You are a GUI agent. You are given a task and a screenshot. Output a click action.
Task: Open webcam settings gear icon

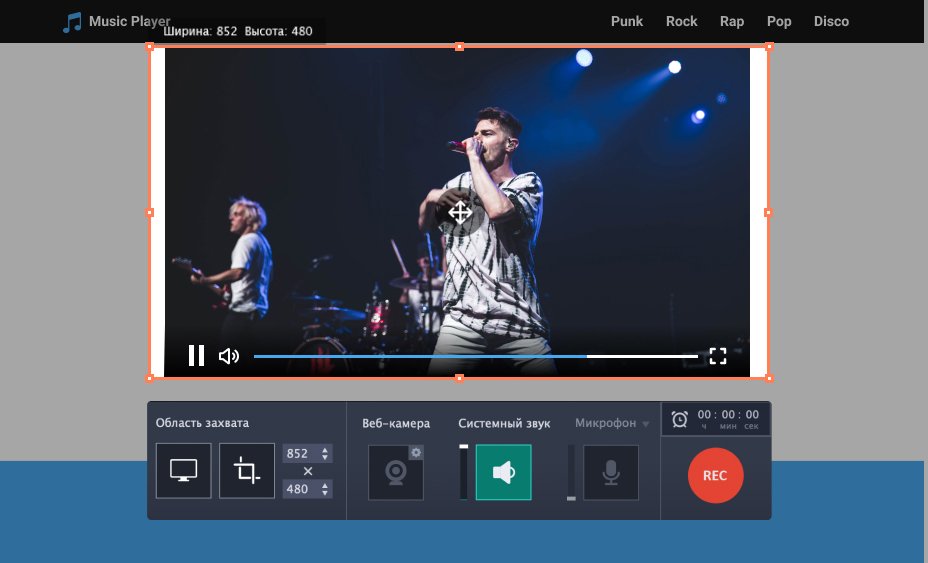coord(416,452)
